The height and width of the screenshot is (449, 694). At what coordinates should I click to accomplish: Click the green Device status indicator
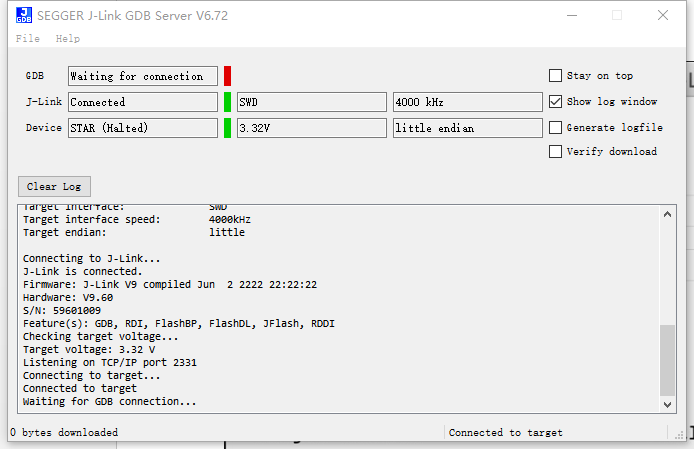(227, 128)
